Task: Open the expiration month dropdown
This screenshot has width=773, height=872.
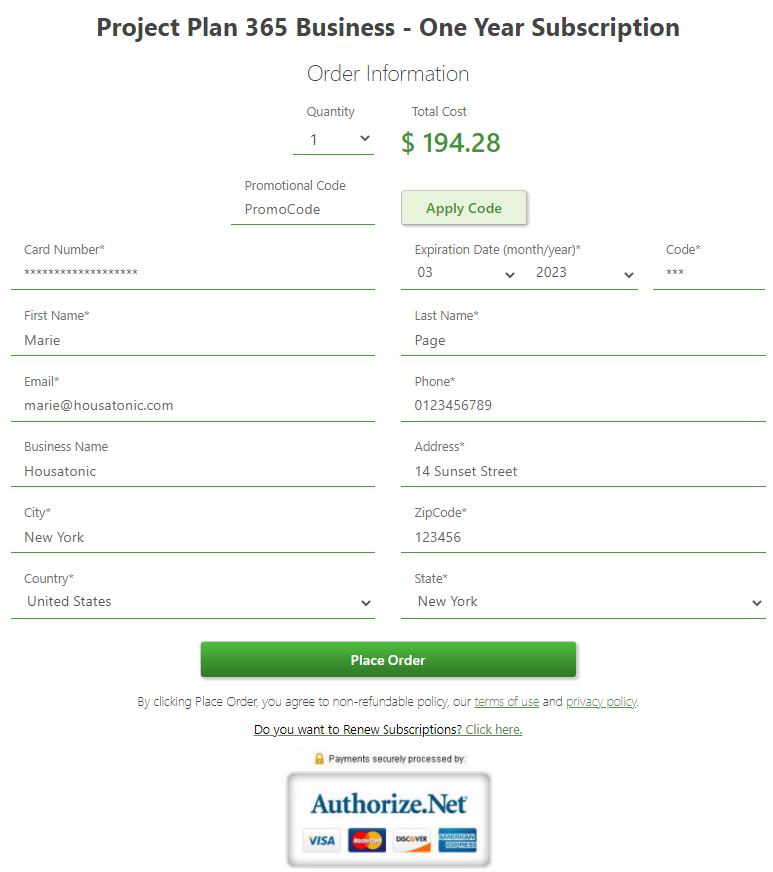Action: (x=464, y=273)
